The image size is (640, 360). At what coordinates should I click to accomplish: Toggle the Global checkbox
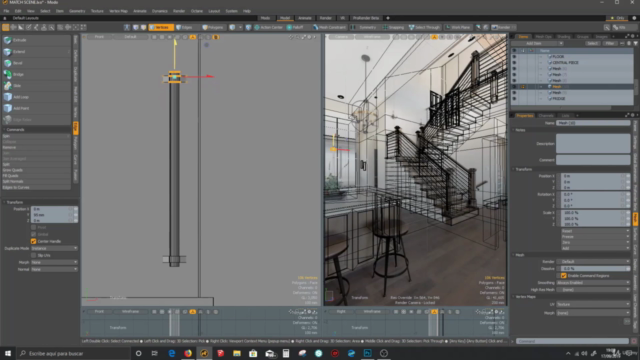coord(33,234)
